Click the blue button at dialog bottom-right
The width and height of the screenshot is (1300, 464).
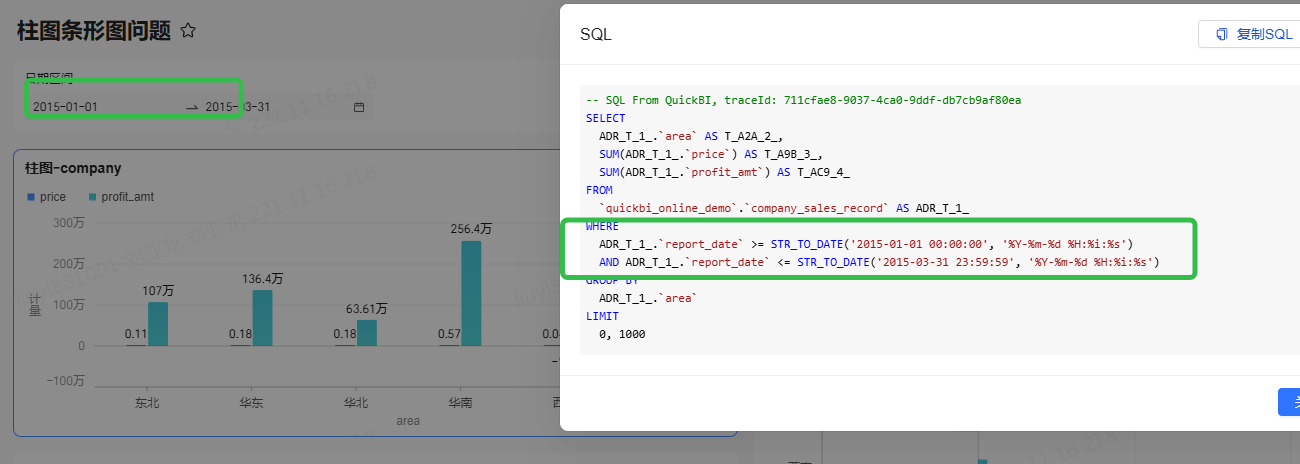tap(1290, 402)
